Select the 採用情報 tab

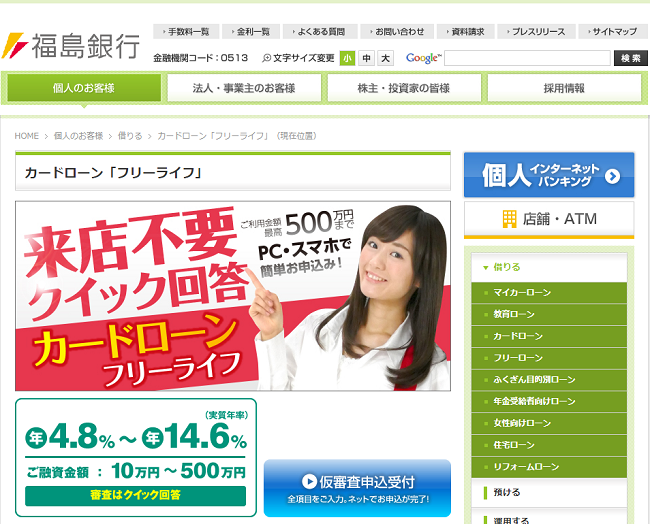(x=564, y=88)
